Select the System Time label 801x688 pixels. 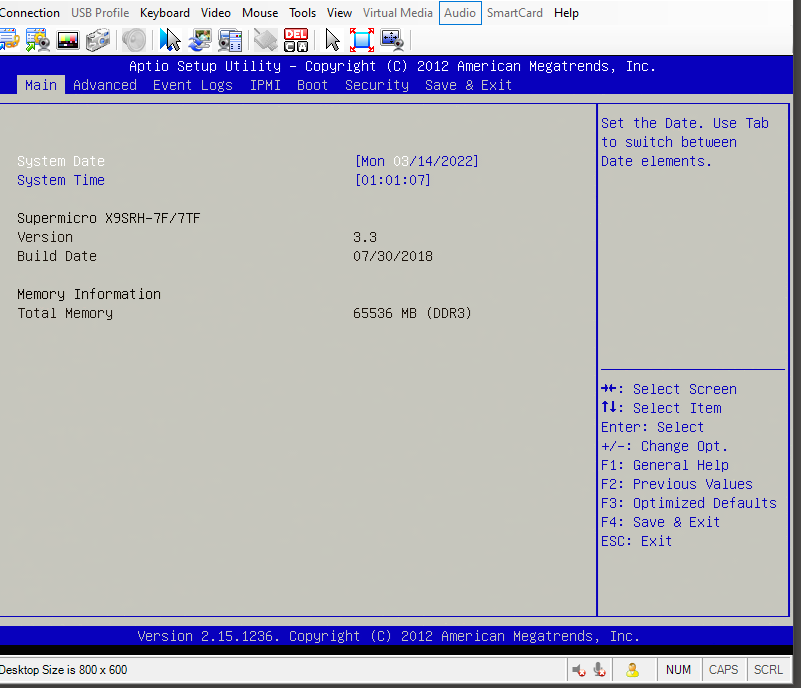61,180
